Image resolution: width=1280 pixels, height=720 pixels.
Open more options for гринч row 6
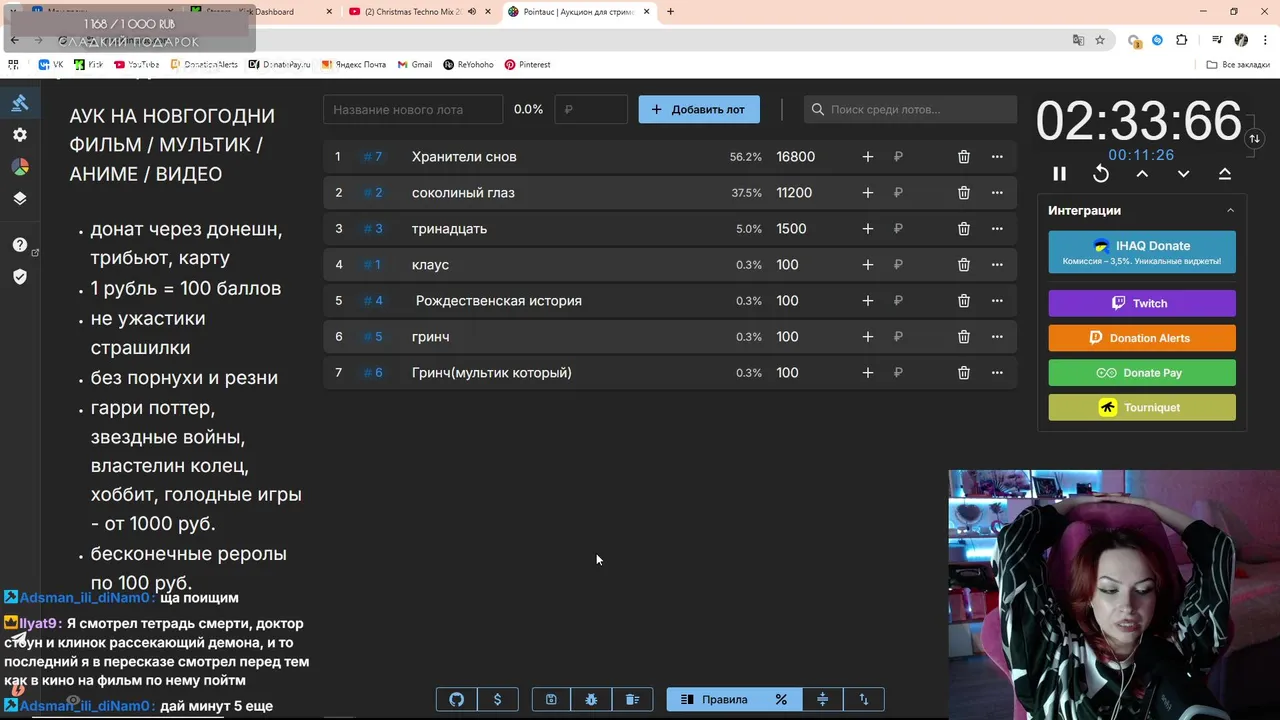(997, 337)
